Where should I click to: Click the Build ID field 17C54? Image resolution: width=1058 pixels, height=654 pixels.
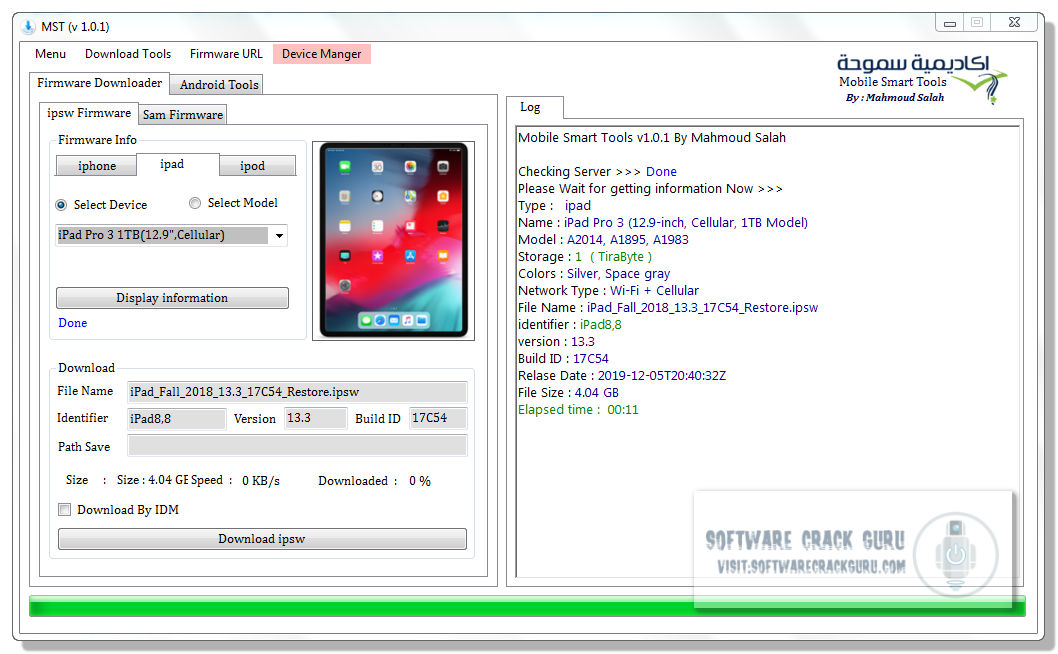point(438,418)
